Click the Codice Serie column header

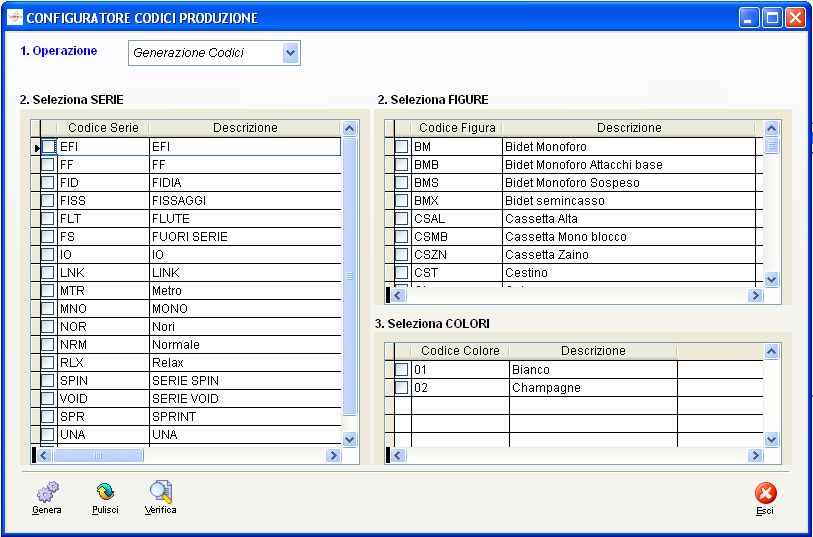[x=103, y=128]
